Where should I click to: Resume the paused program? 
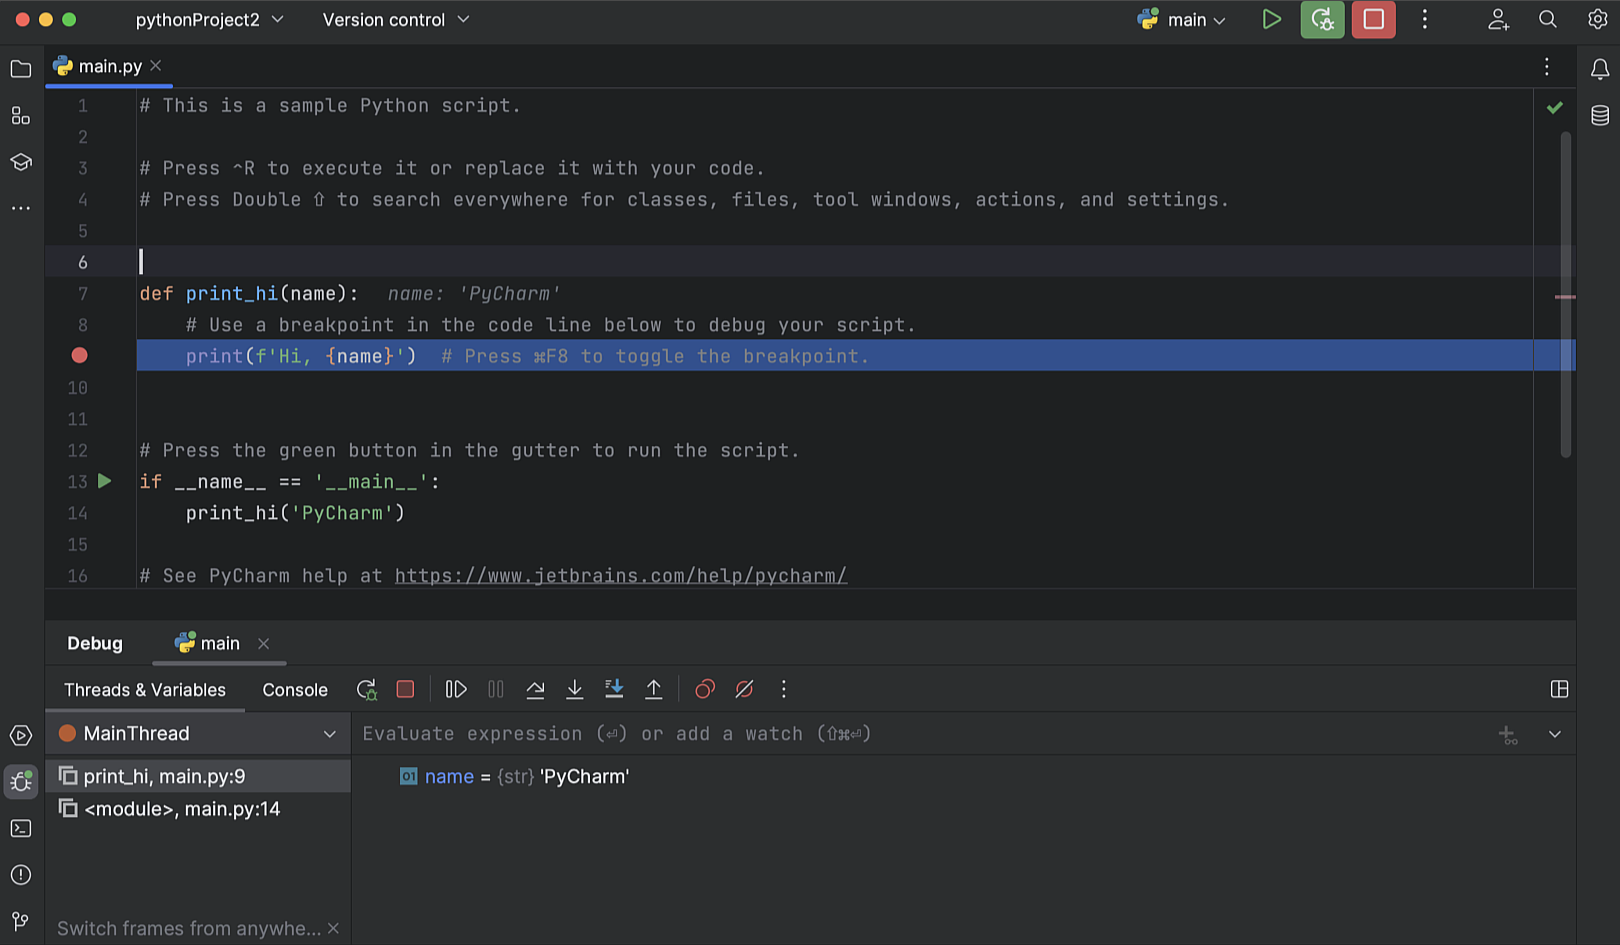(455, 689)
